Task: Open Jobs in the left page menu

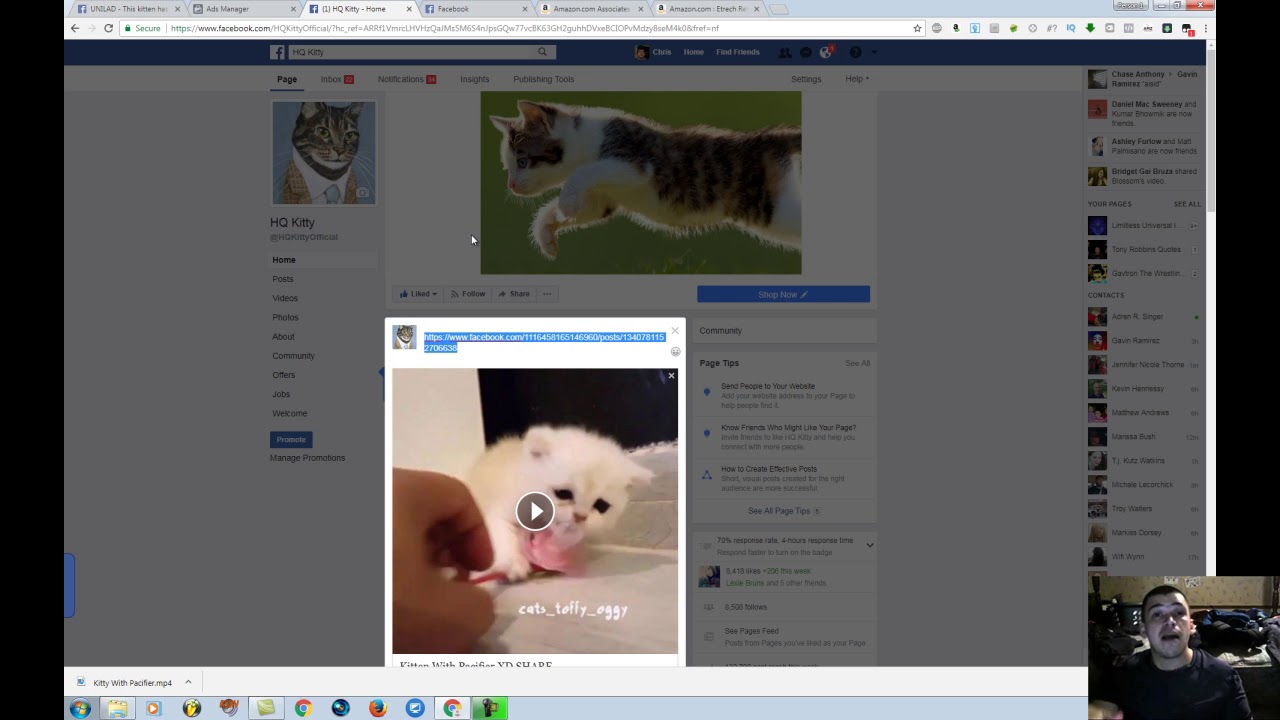Action: click(281, 394)
